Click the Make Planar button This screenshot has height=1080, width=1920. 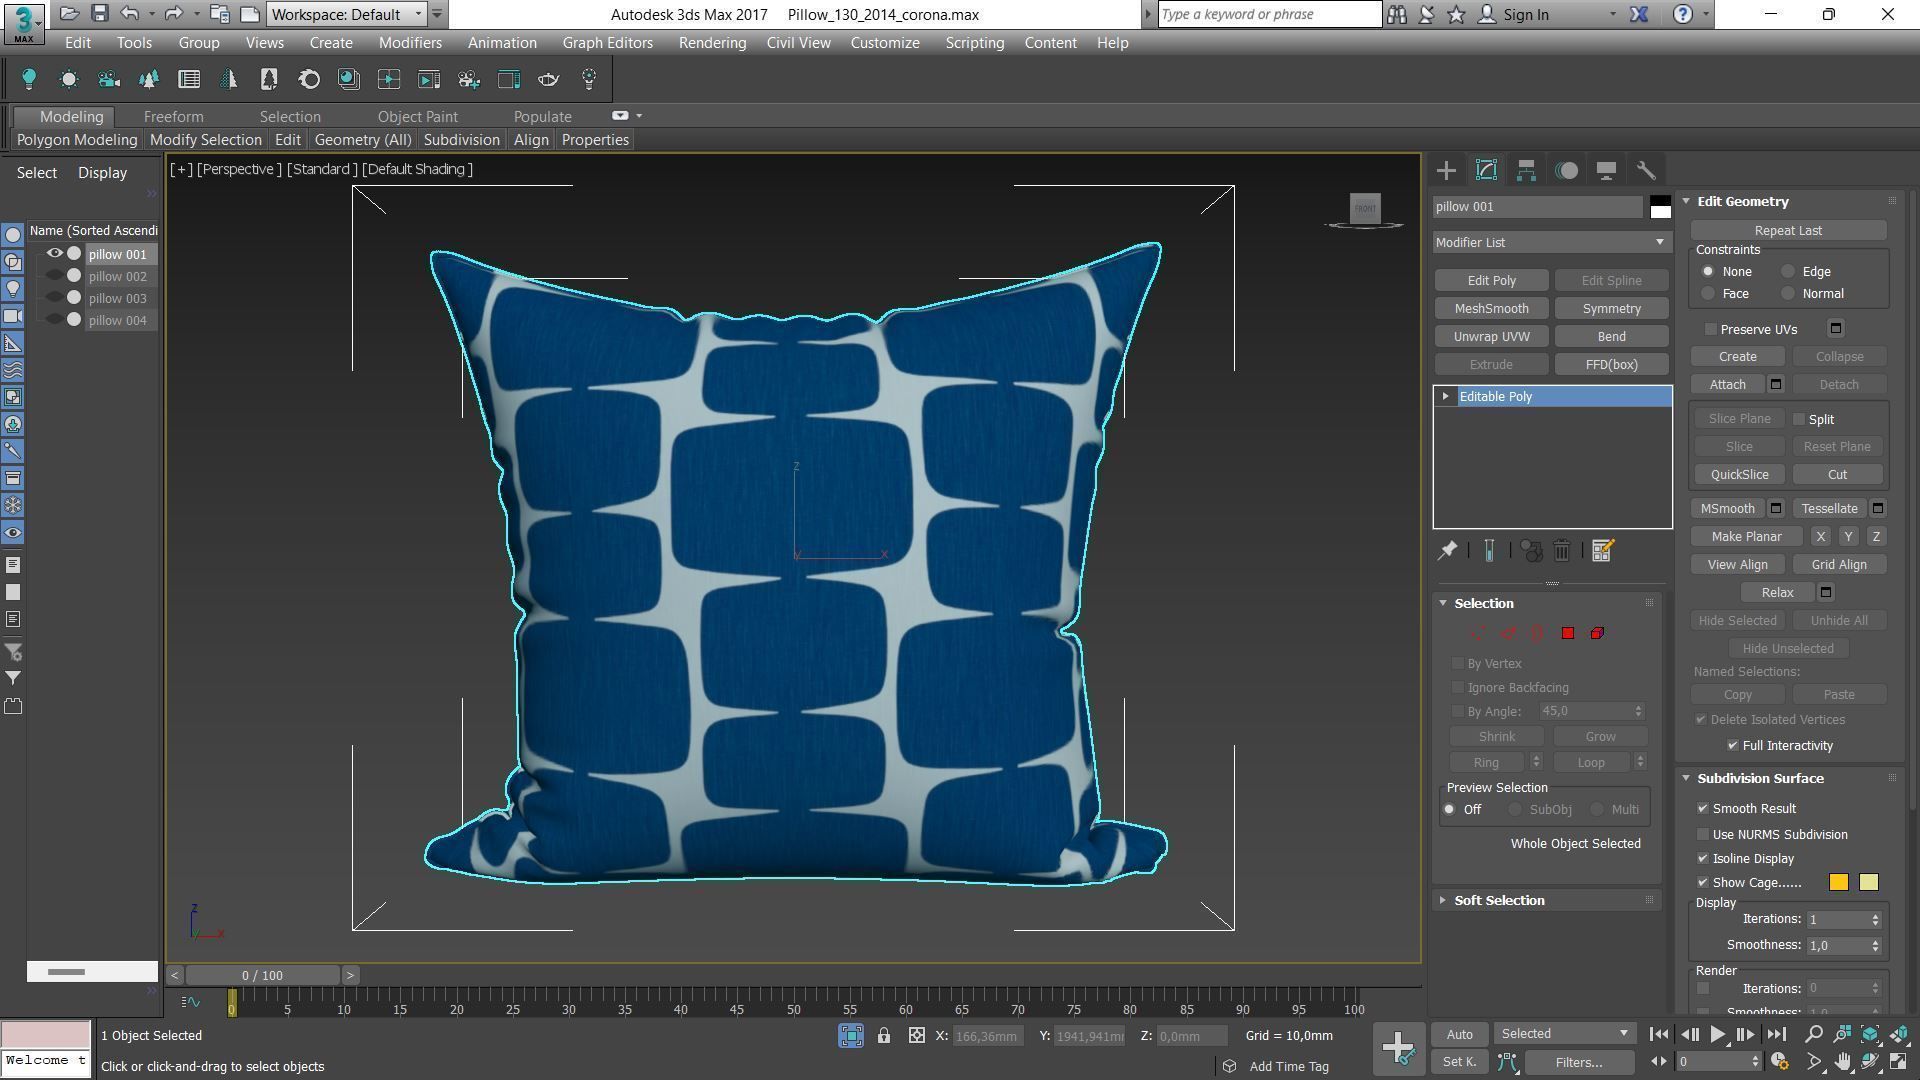(x=1746, y=537)
